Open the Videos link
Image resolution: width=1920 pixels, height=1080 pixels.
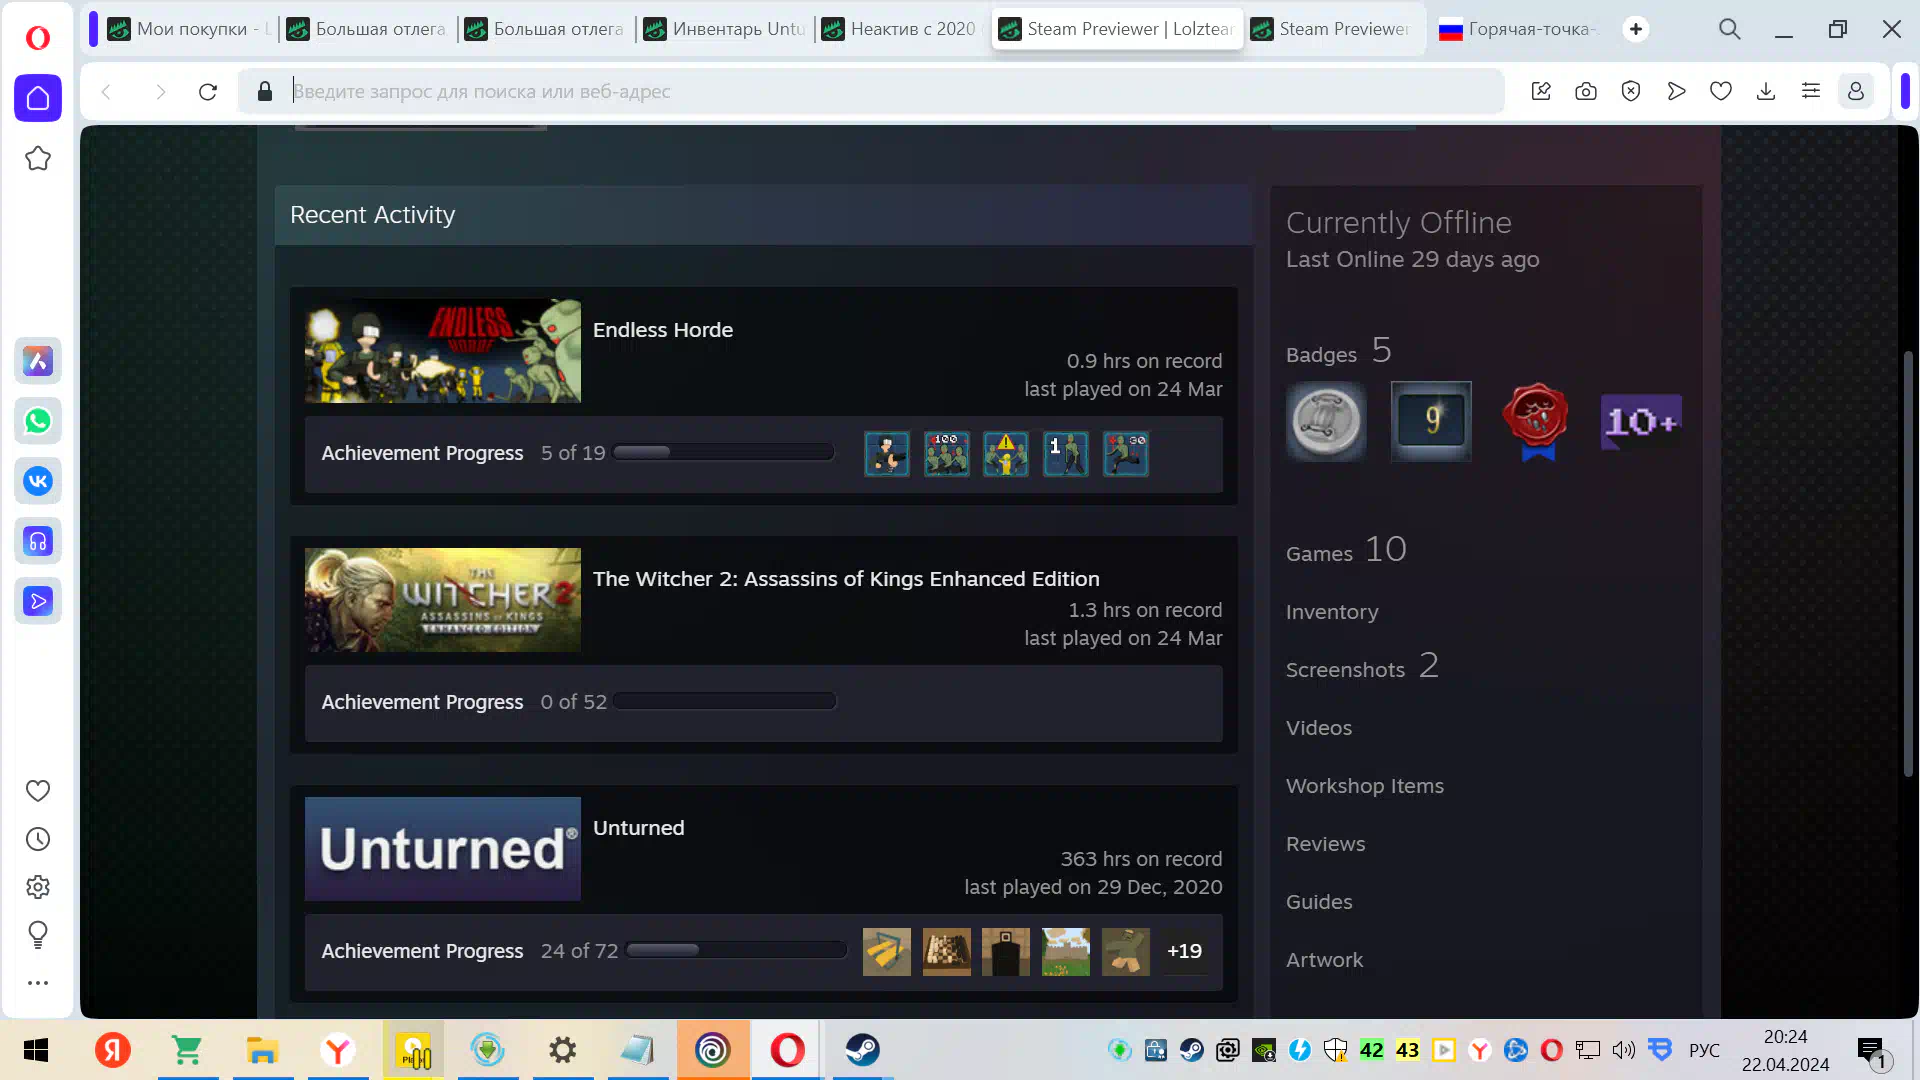[1319, 728]
